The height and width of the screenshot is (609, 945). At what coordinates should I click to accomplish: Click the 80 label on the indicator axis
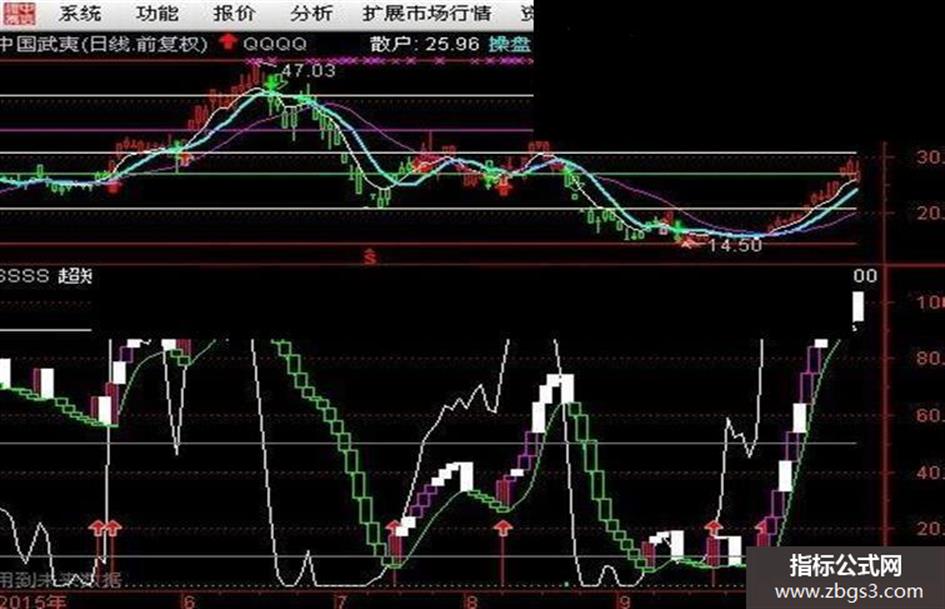[930, 358]
